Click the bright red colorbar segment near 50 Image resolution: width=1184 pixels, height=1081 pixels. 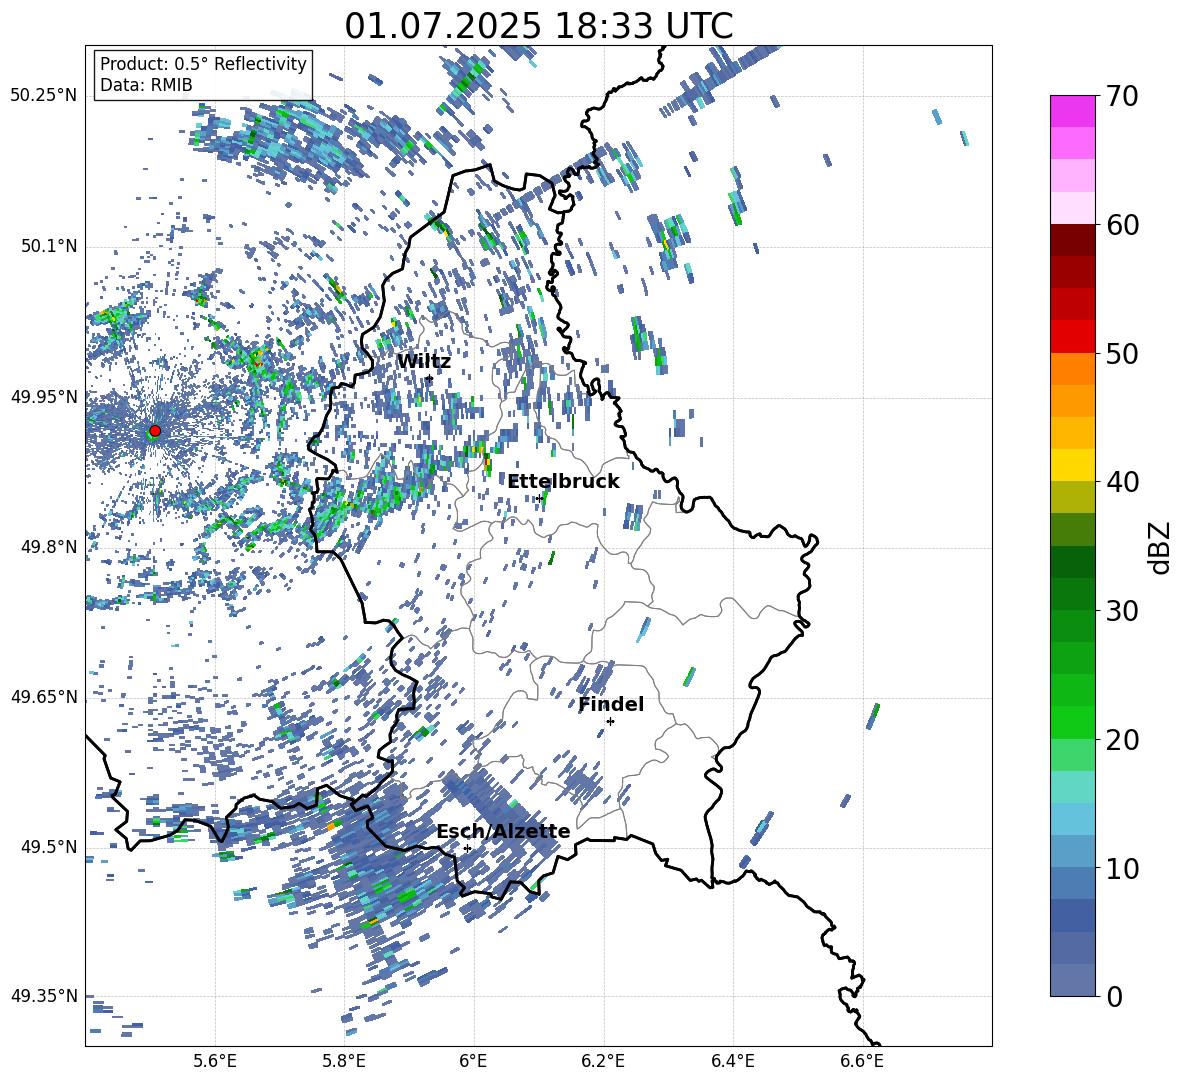click(x=1072, y=337)
